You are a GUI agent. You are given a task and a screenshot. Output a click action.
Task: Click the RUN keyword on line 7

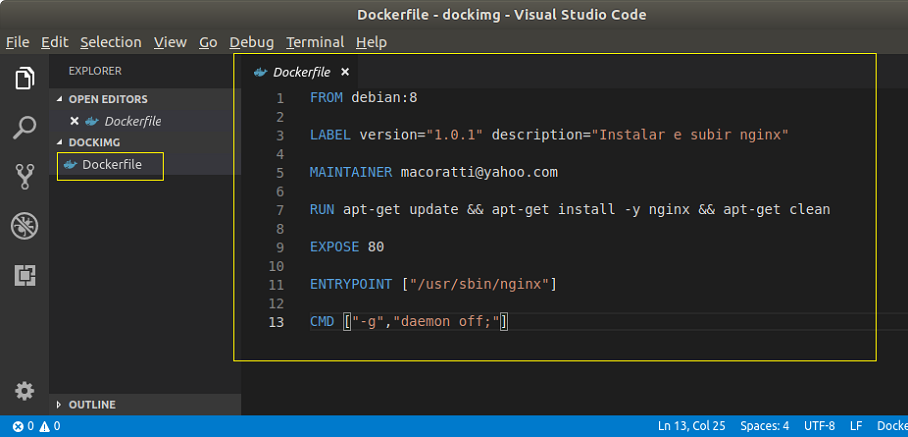[322, 210]
